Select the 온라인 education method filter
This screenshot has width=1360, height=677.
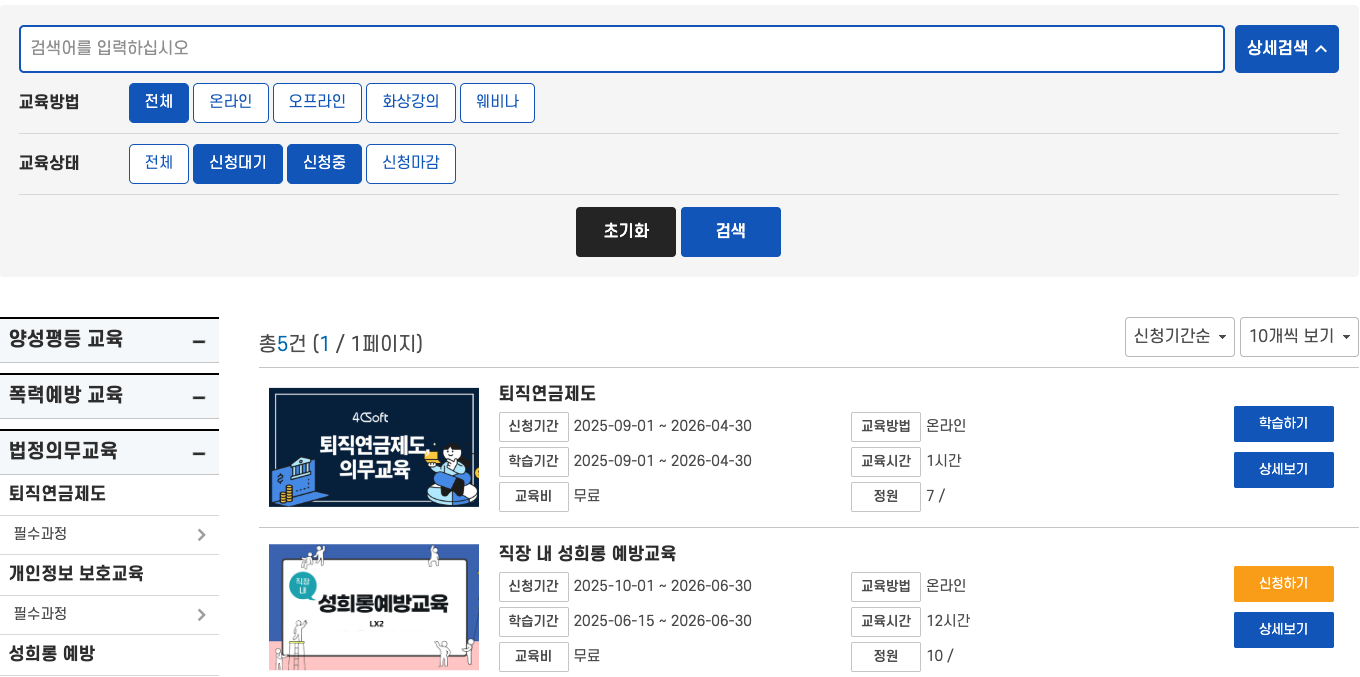[230, 102]
